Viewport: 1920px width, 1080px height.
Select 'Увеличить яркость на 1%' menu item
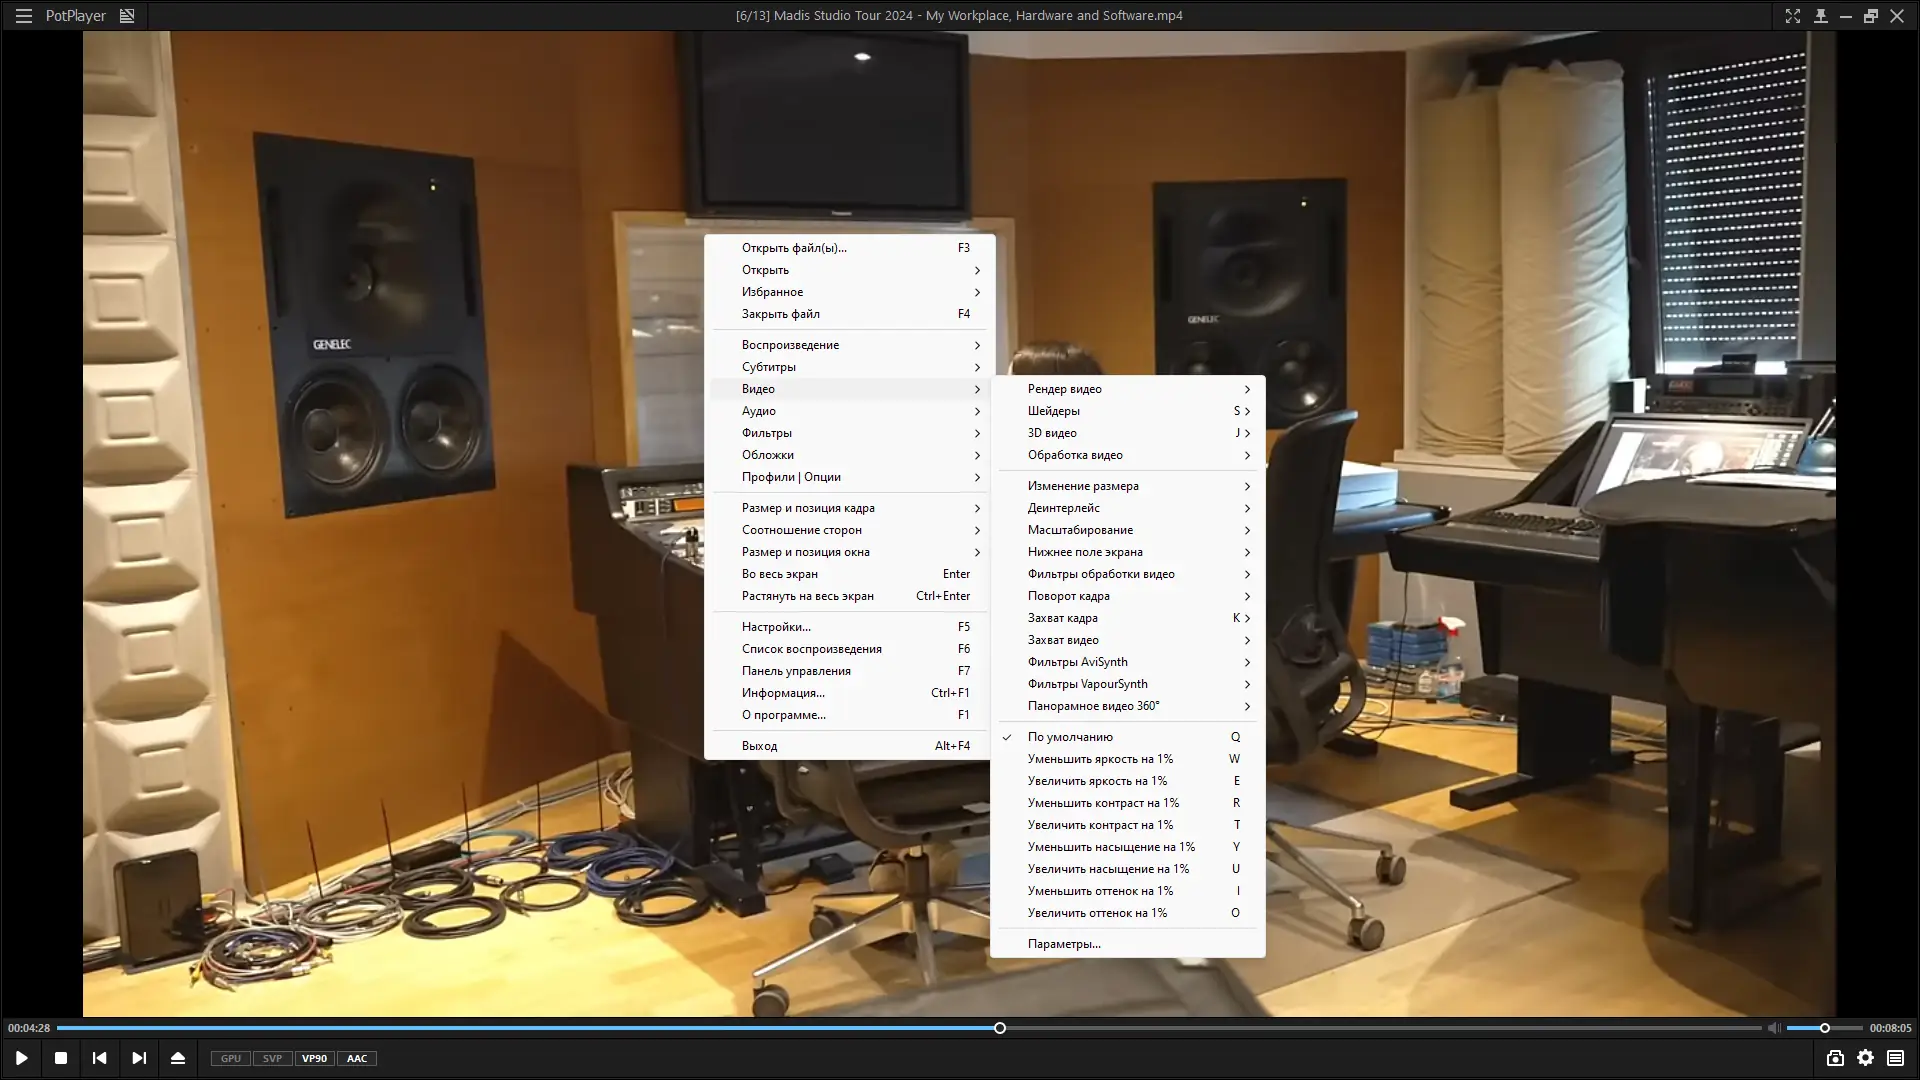[x=1097, y=781]
